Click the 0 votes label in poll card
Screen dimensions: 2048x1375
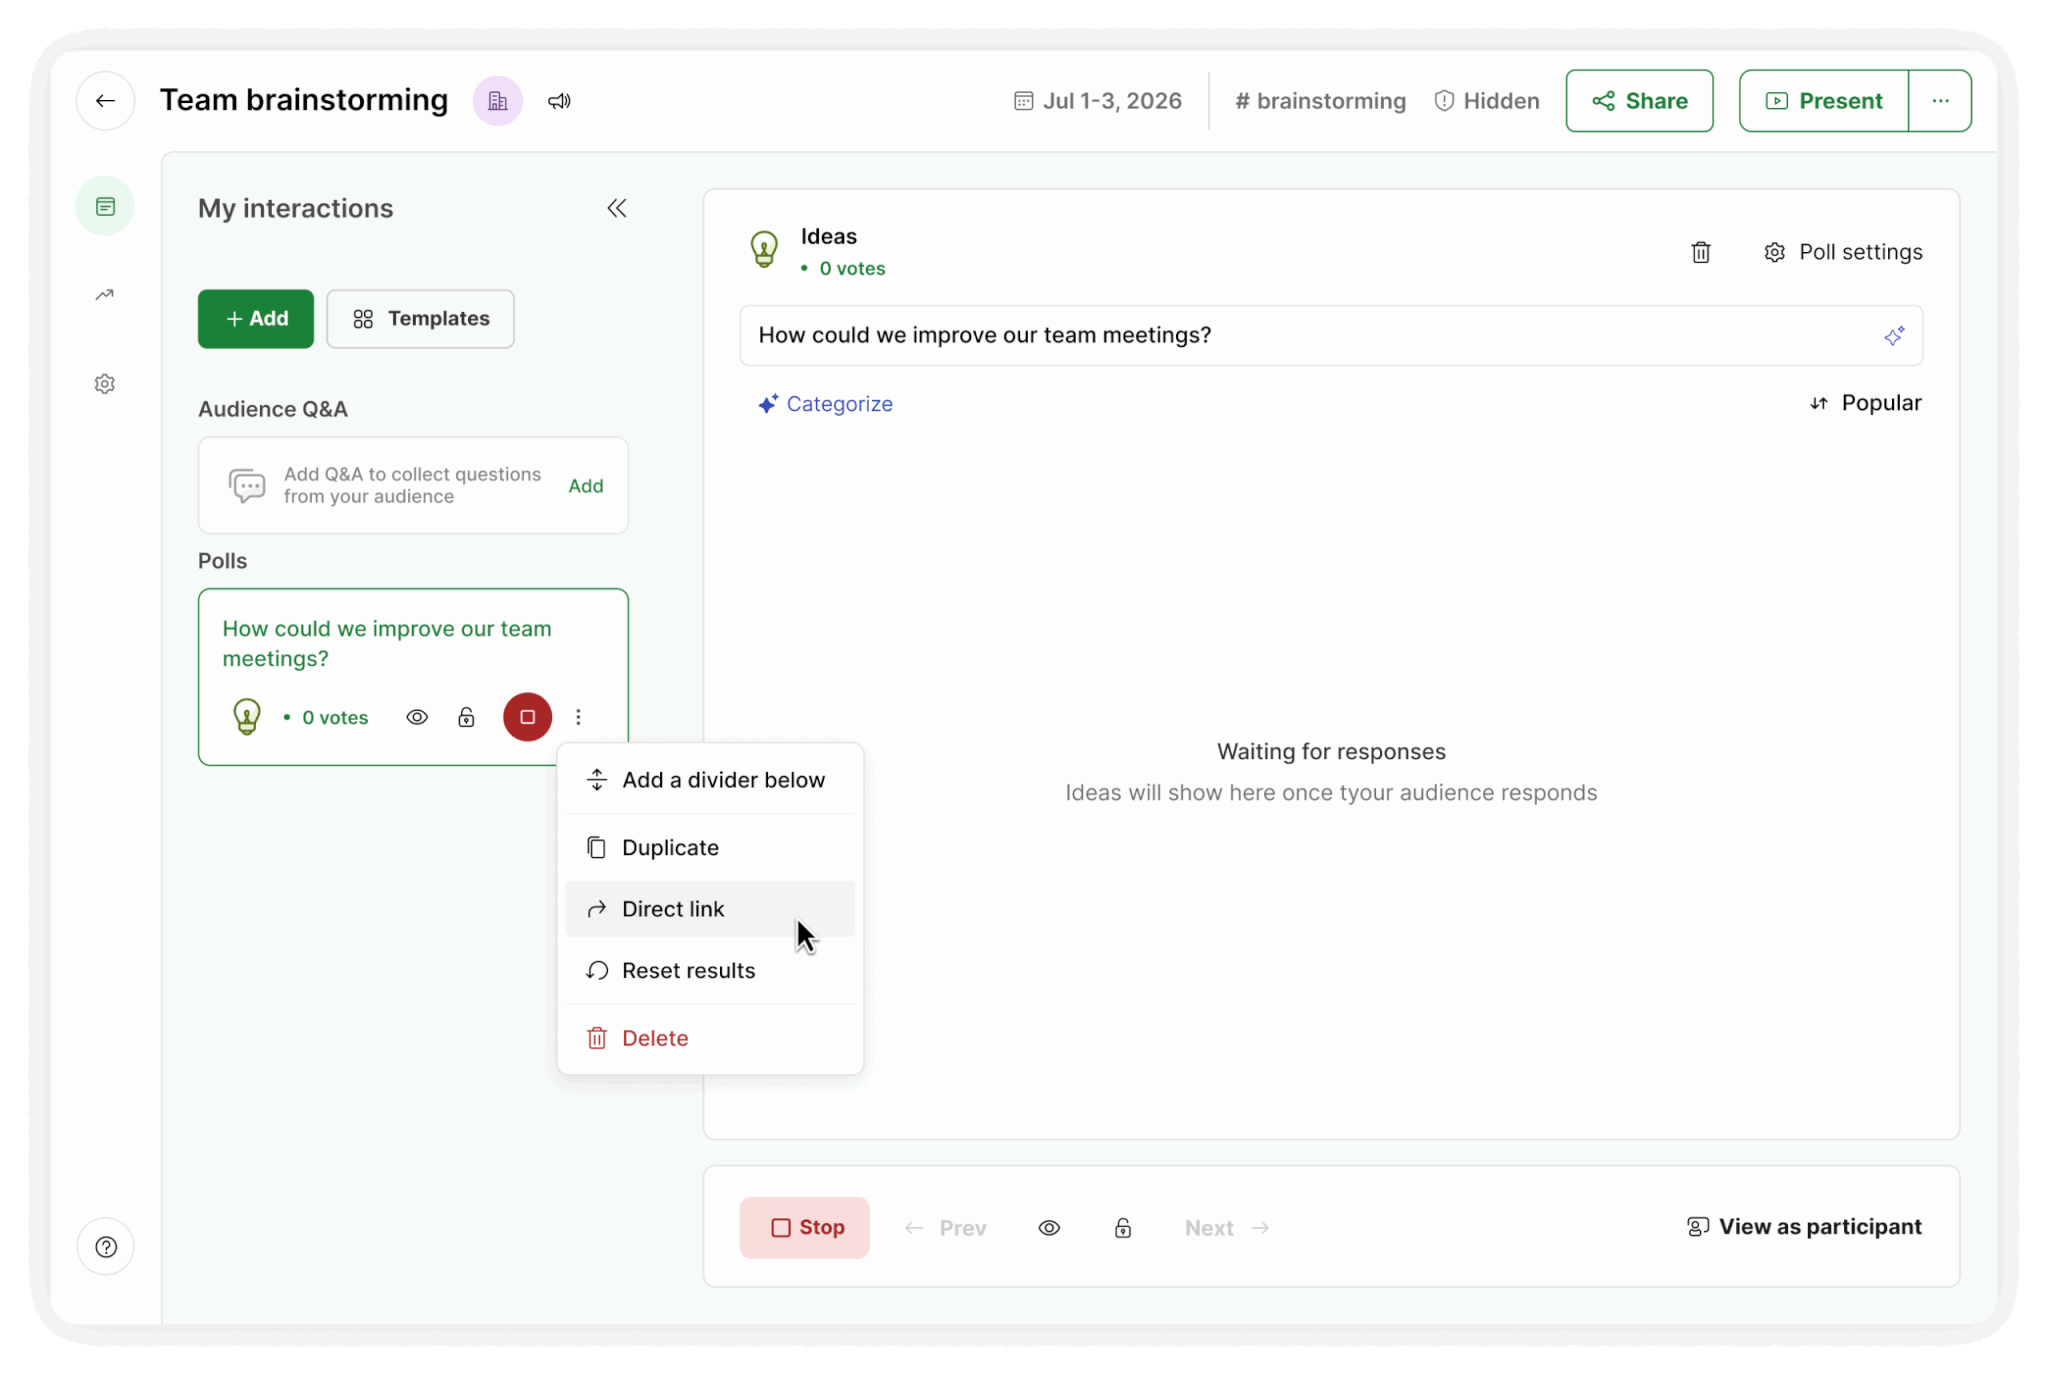tap(335, 718)
